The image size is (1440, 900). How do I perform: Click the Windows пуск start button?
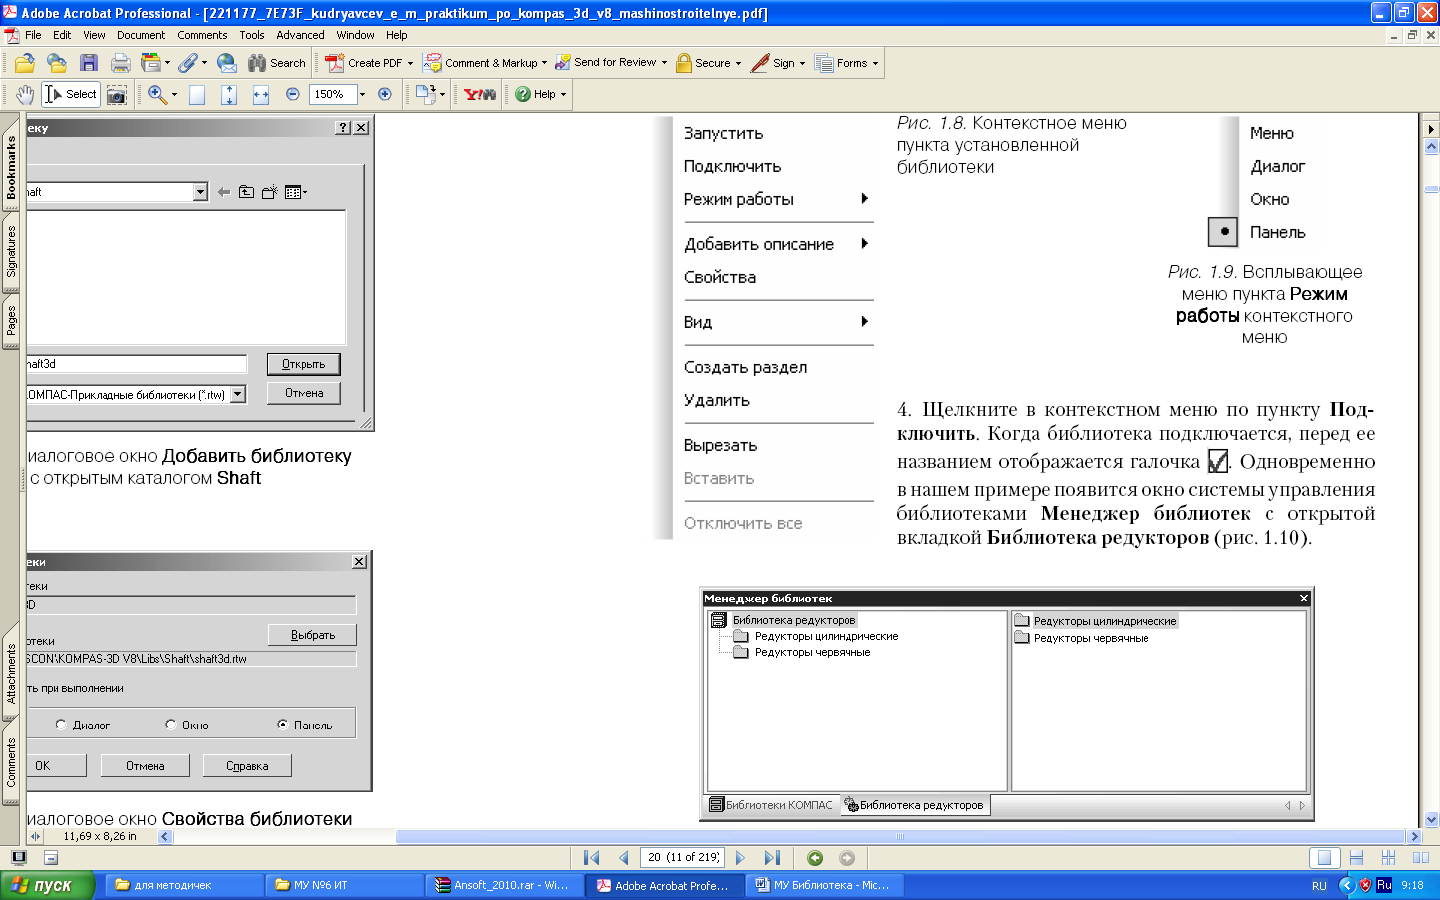click(x=47, y=885)
